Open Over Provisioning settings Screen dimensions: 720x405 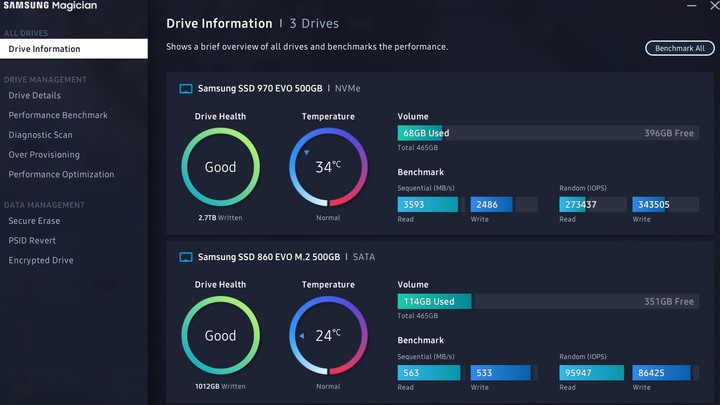coord(44,155)
